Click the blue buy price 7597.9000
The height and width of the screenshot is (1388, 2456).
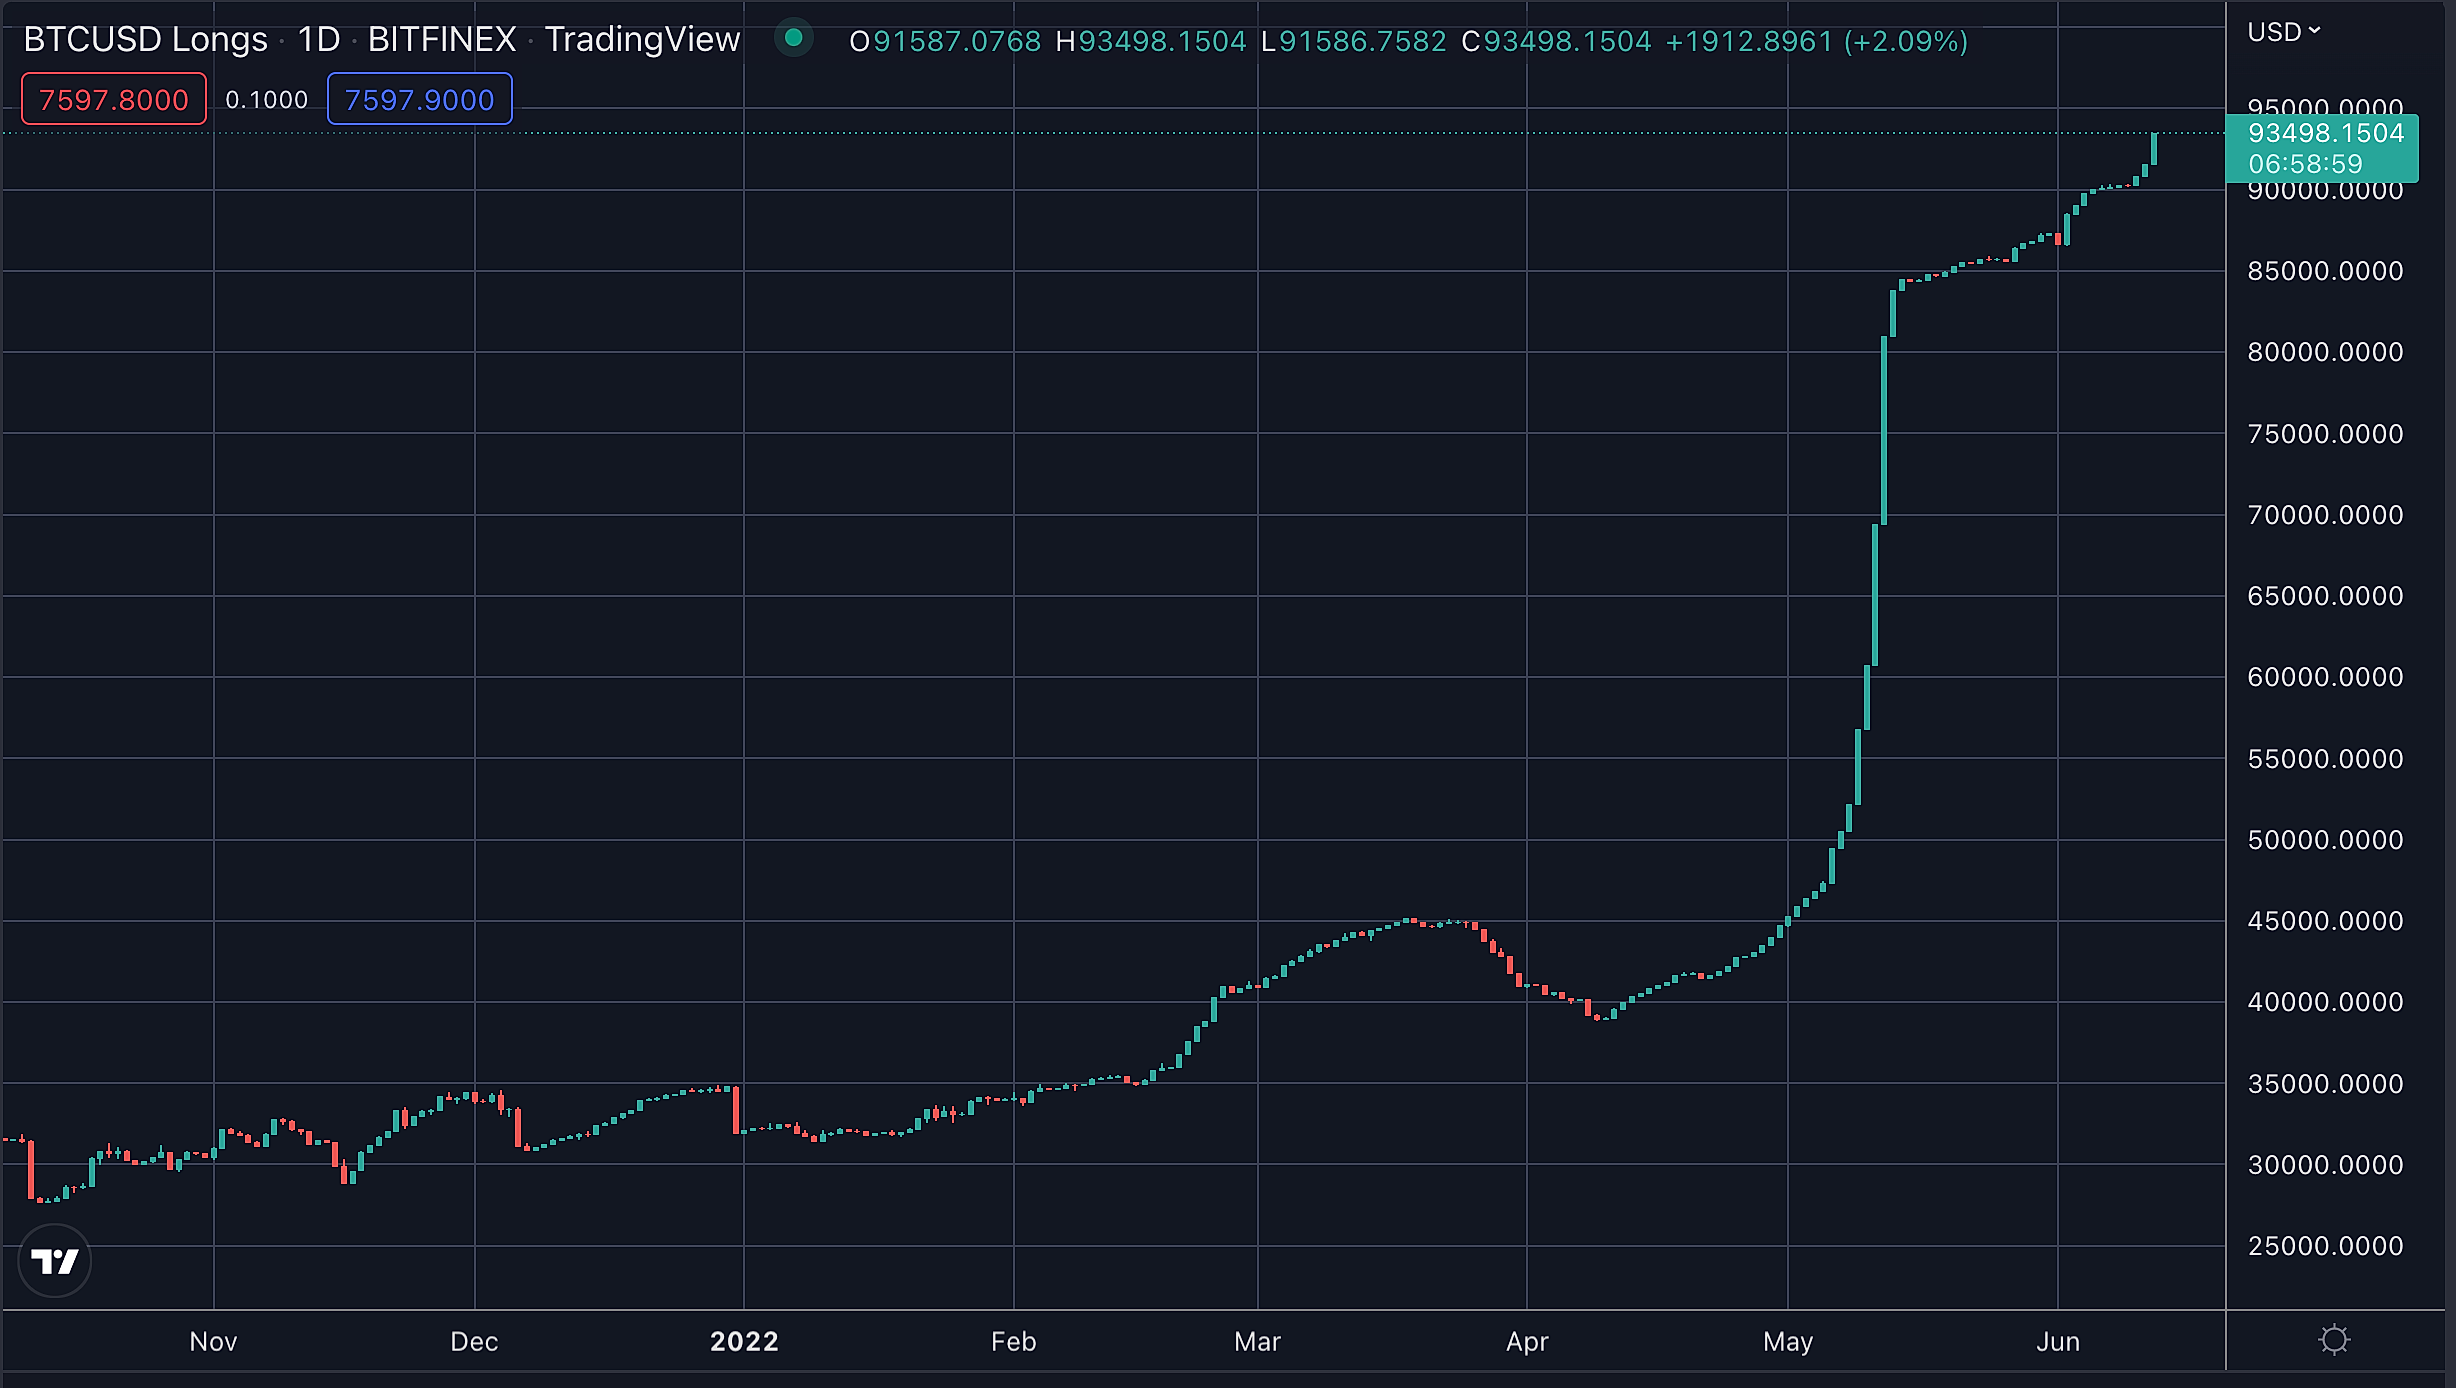click(x=420, y=99)
